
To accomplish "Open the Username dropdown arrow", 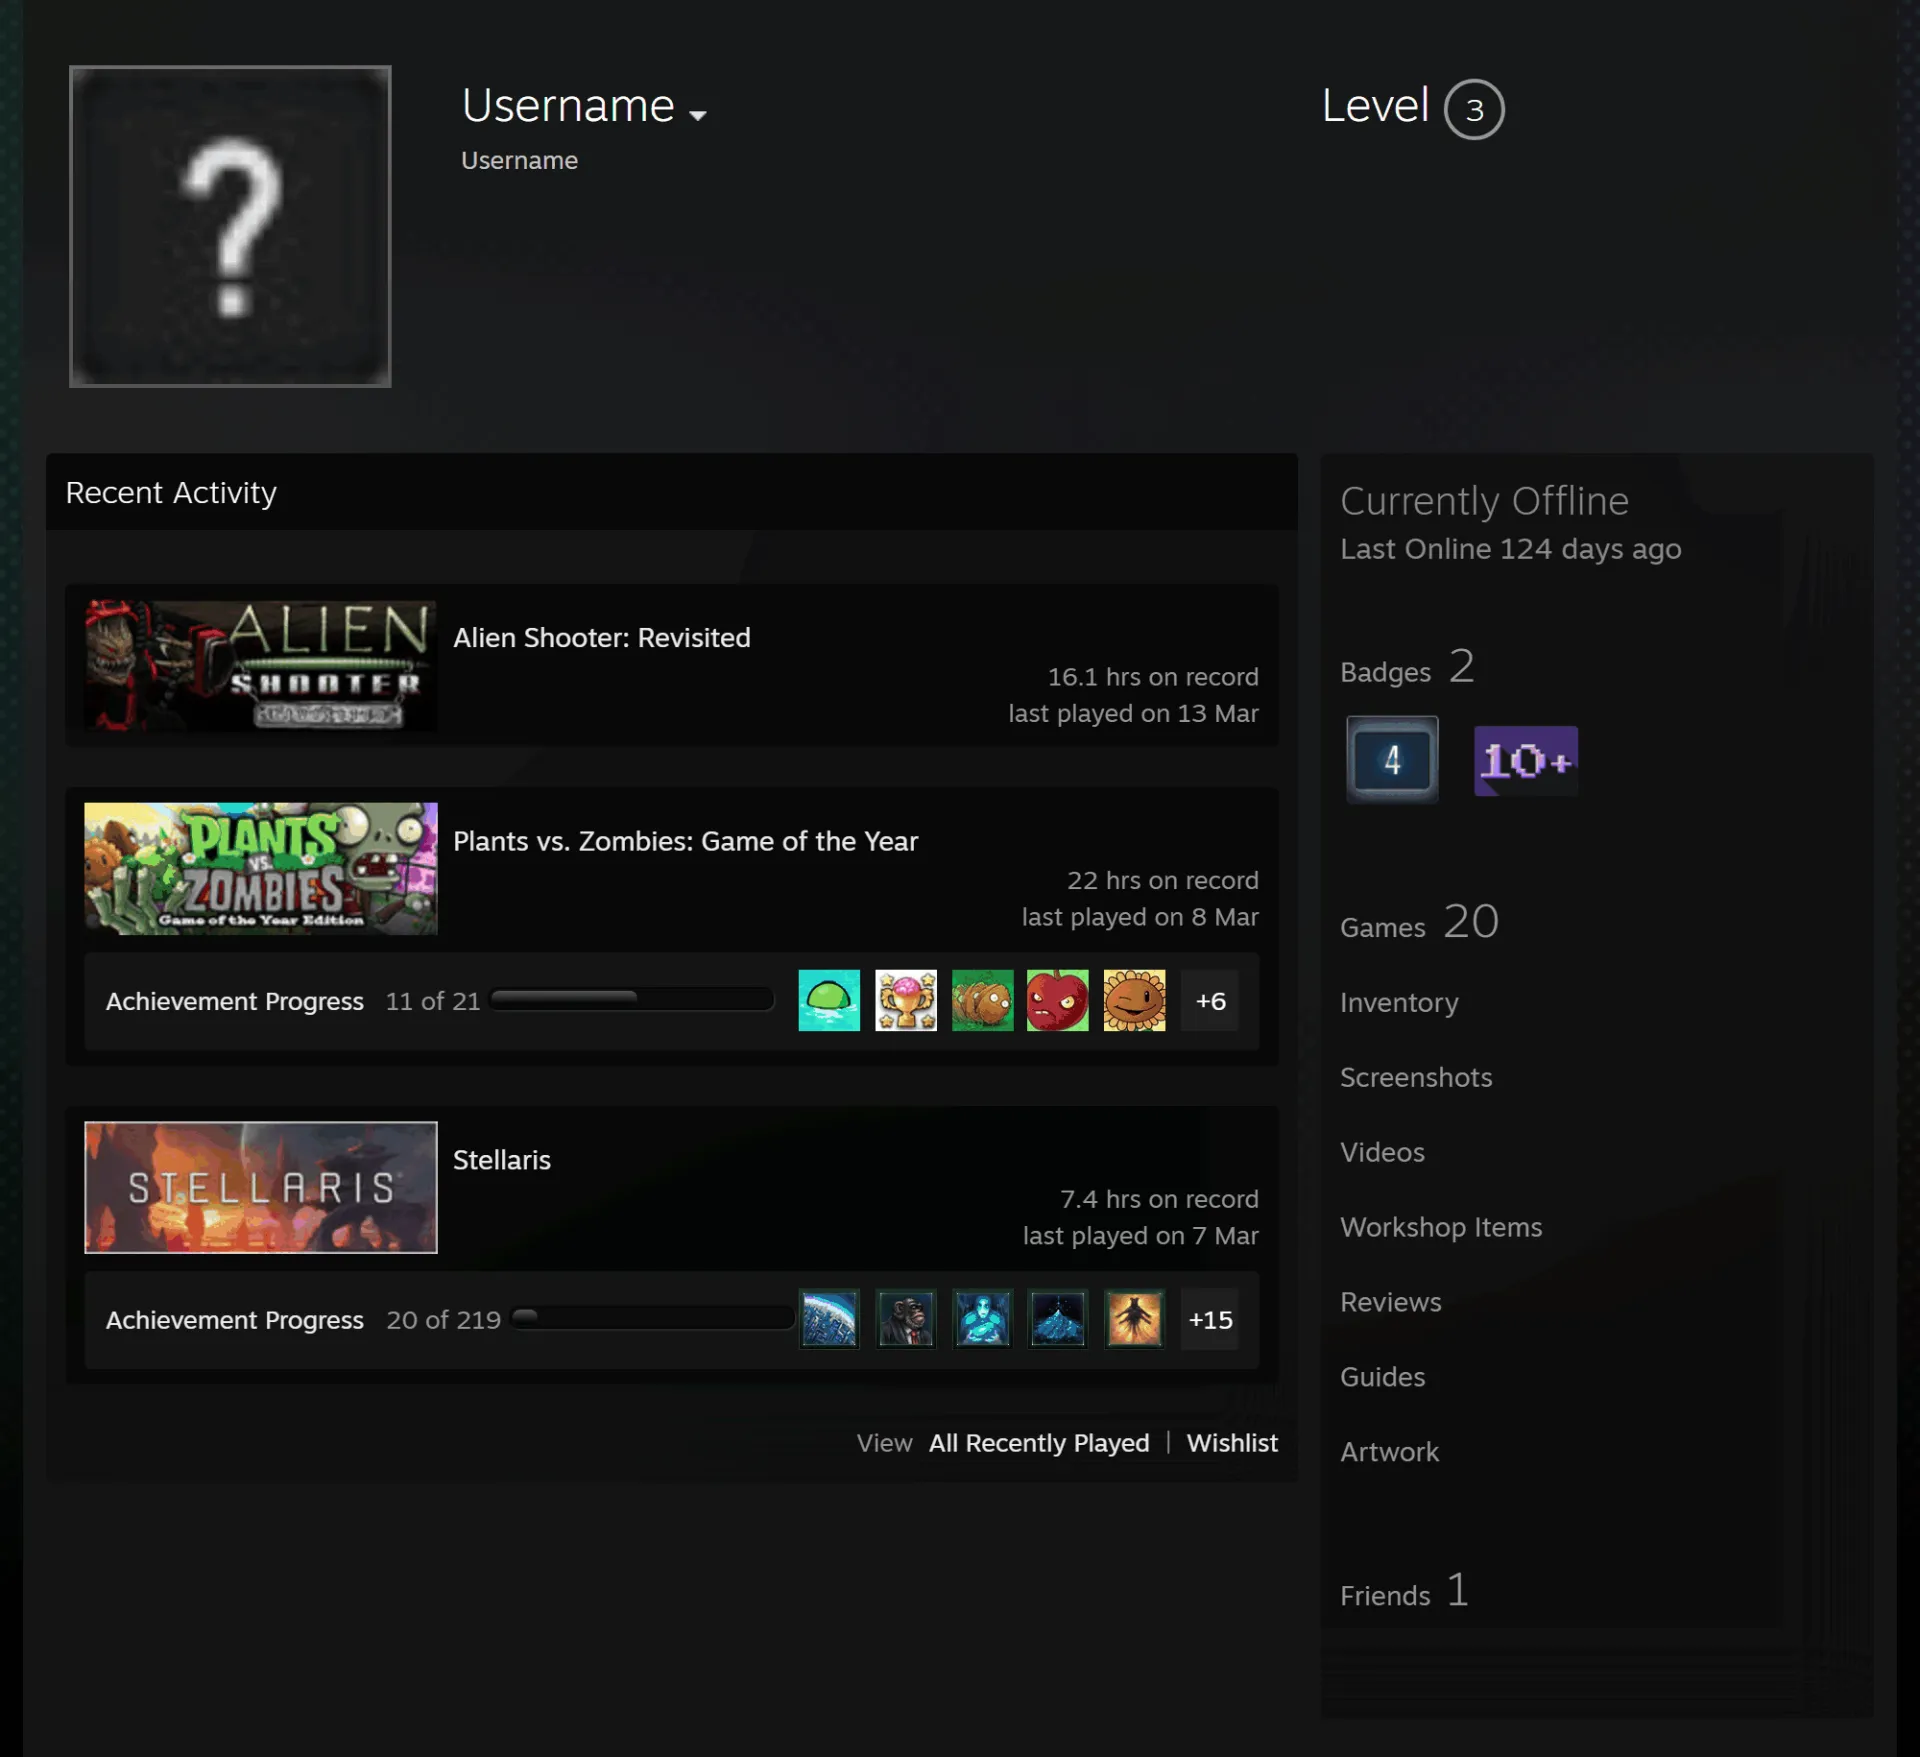I will 698,115.
